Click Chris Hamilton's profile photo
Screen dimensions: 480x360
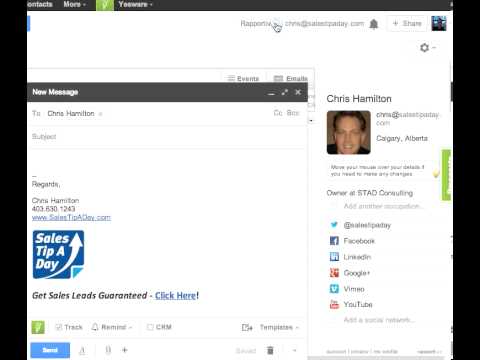pos(349,133)
